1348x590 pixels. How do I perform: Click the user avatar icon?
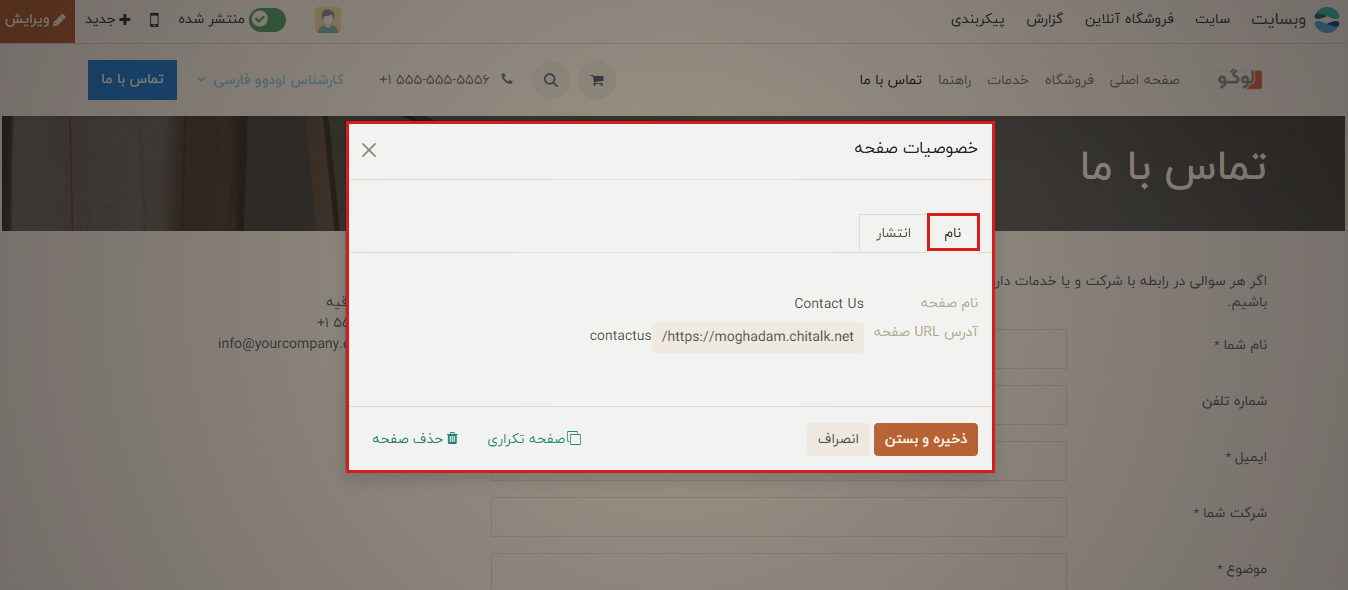point(327,20)
